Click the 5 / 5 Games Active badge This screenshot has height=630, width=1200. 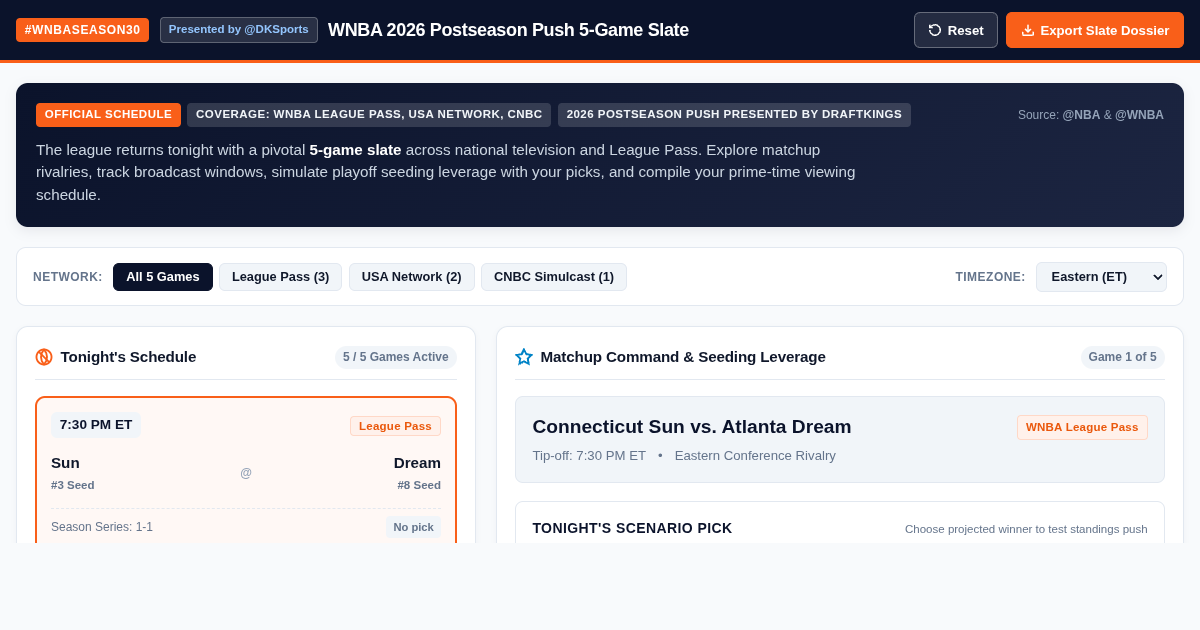(x=396, y=357)
